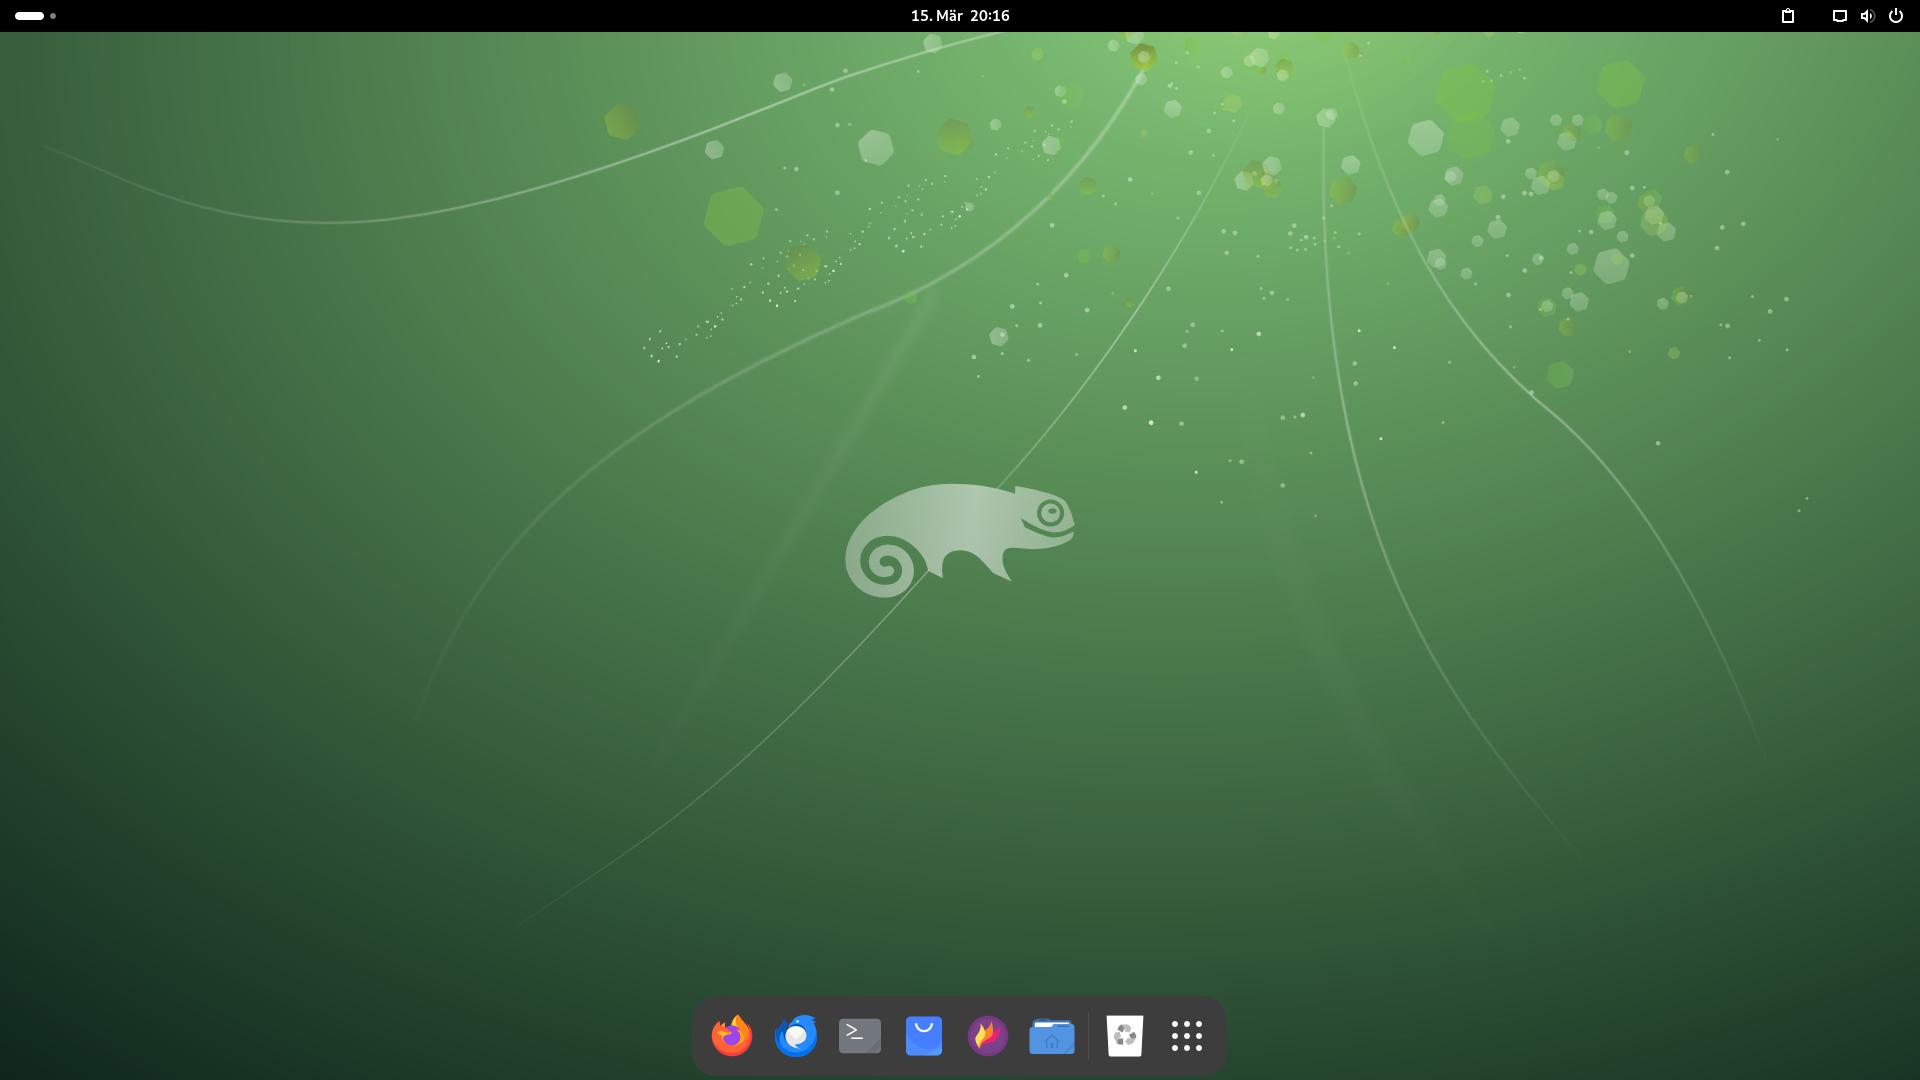The width and height of the screenshot is (1920, 1080).
Task: Open the power system menu
Action: click(x=1895, y=16)
